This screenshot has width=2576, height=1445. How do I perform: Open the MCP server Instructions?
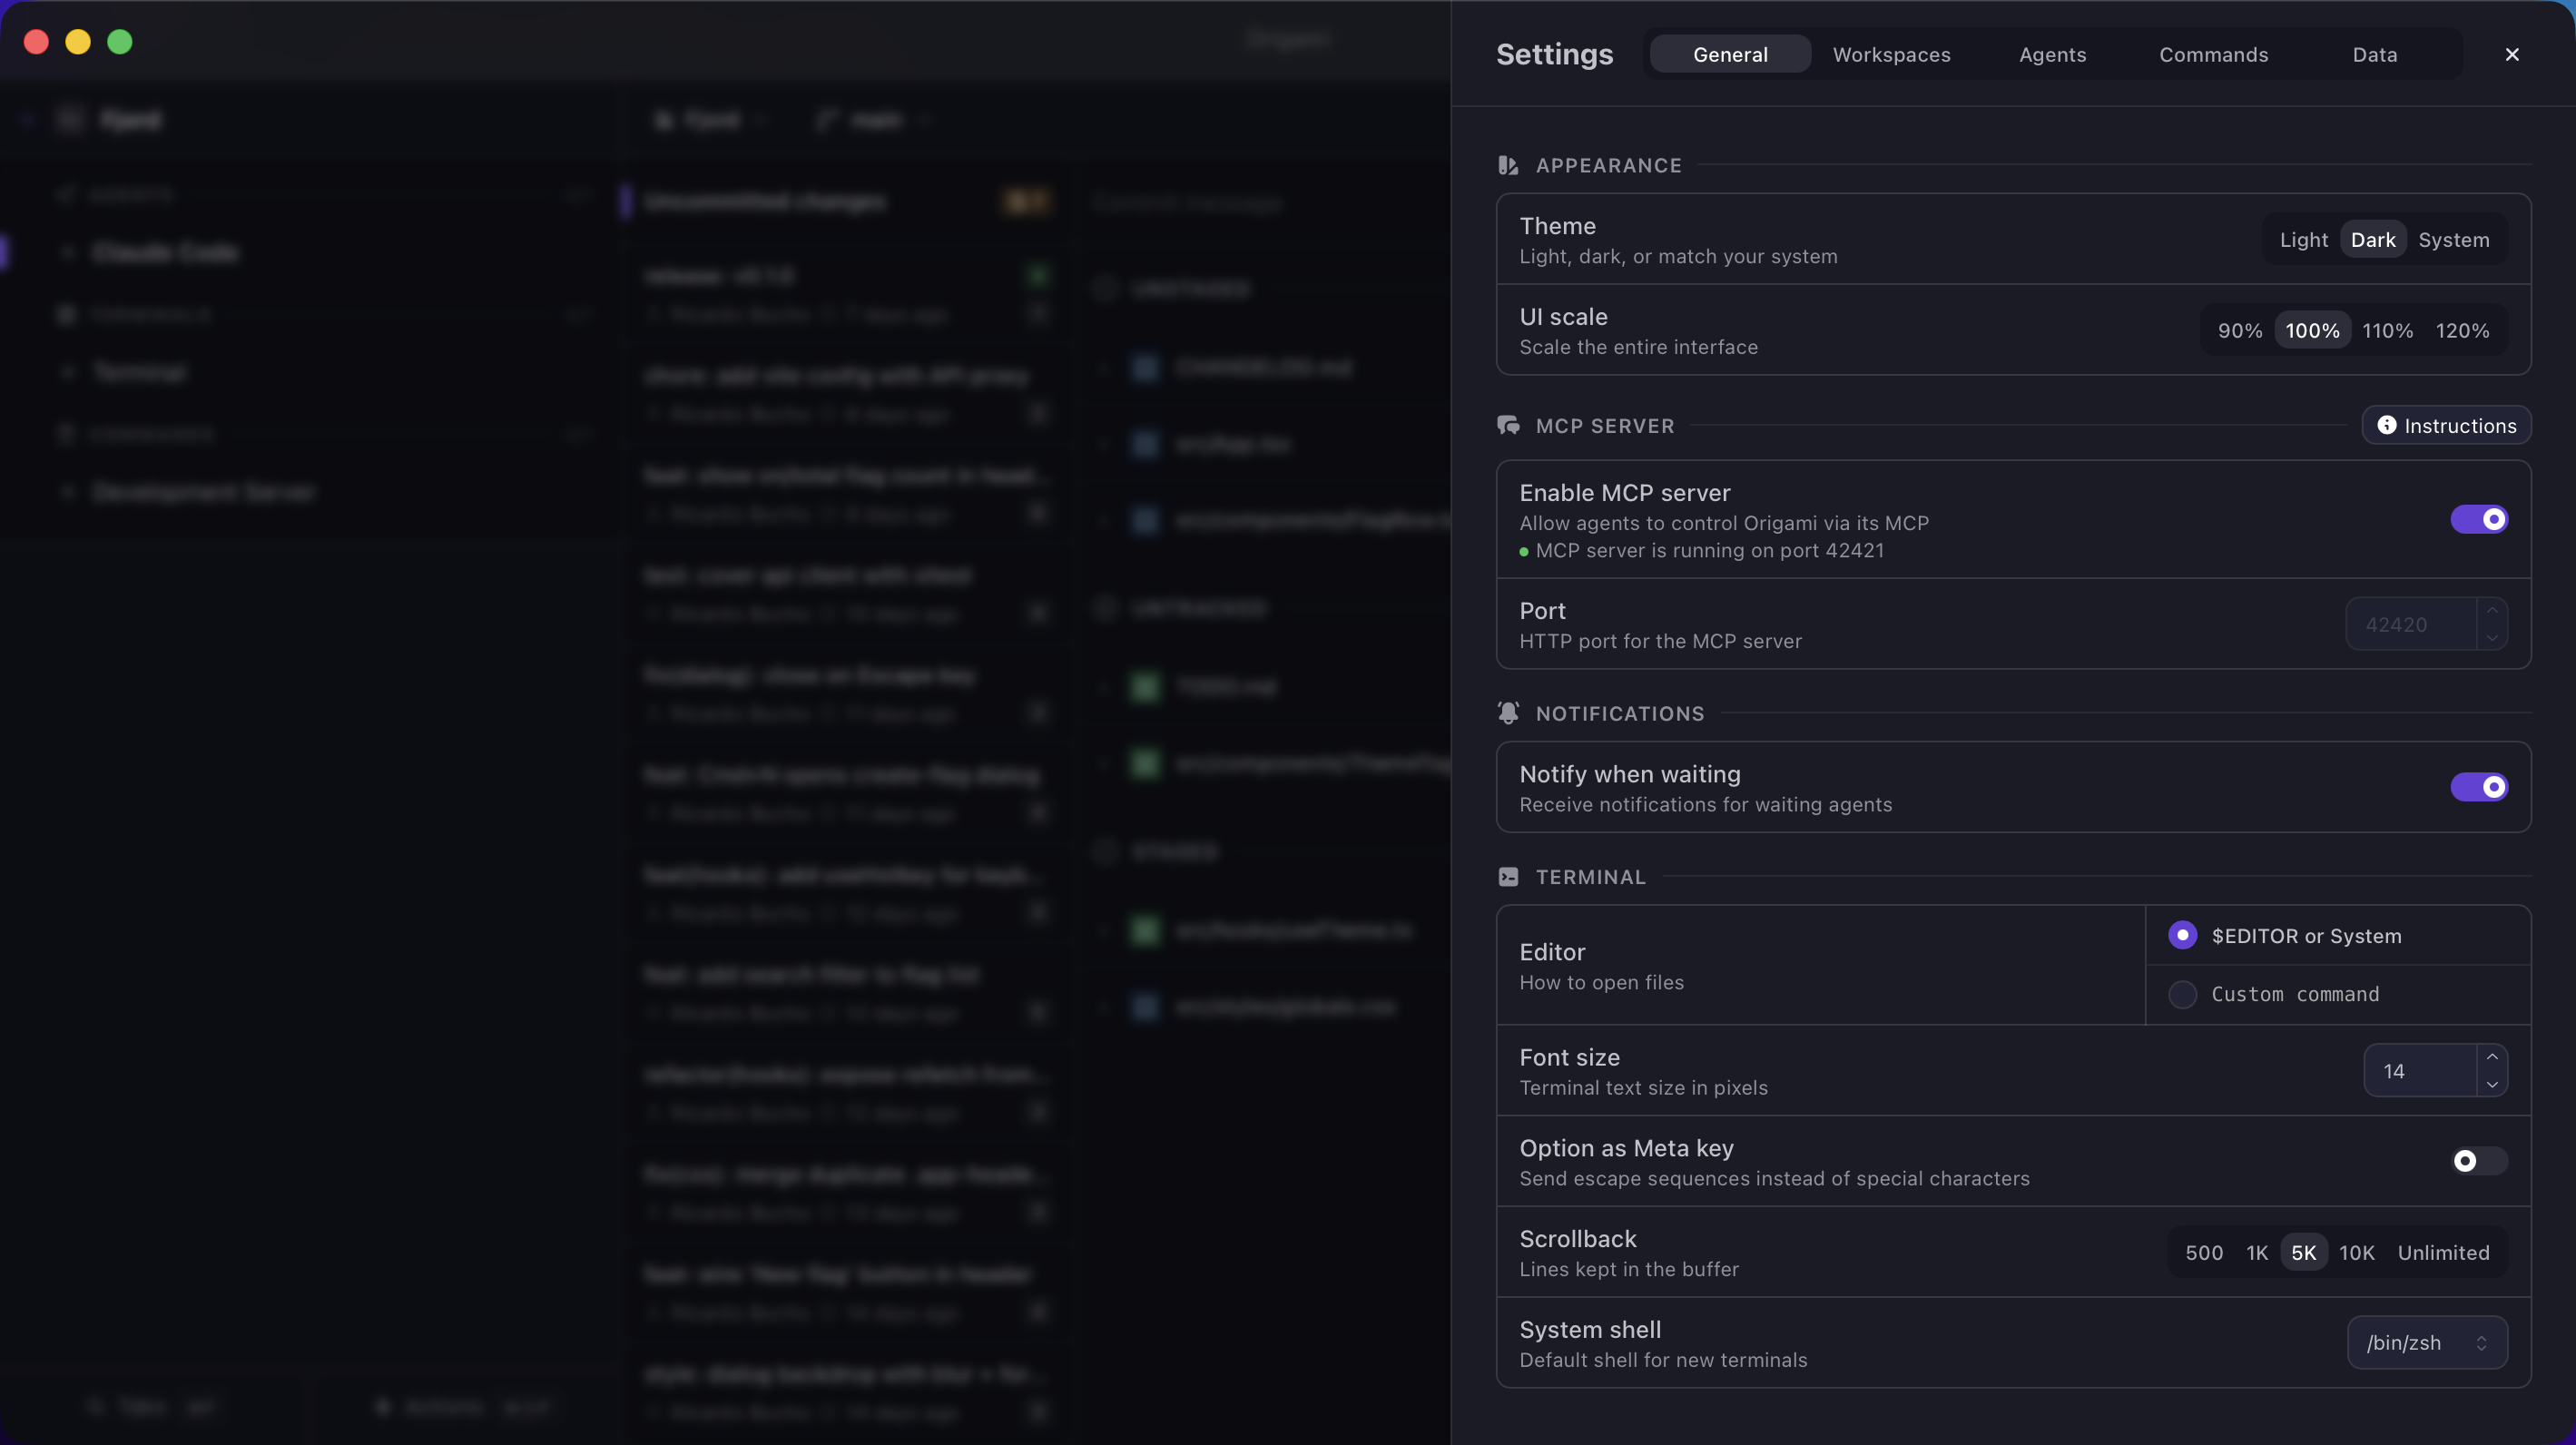coord(2446,425)
